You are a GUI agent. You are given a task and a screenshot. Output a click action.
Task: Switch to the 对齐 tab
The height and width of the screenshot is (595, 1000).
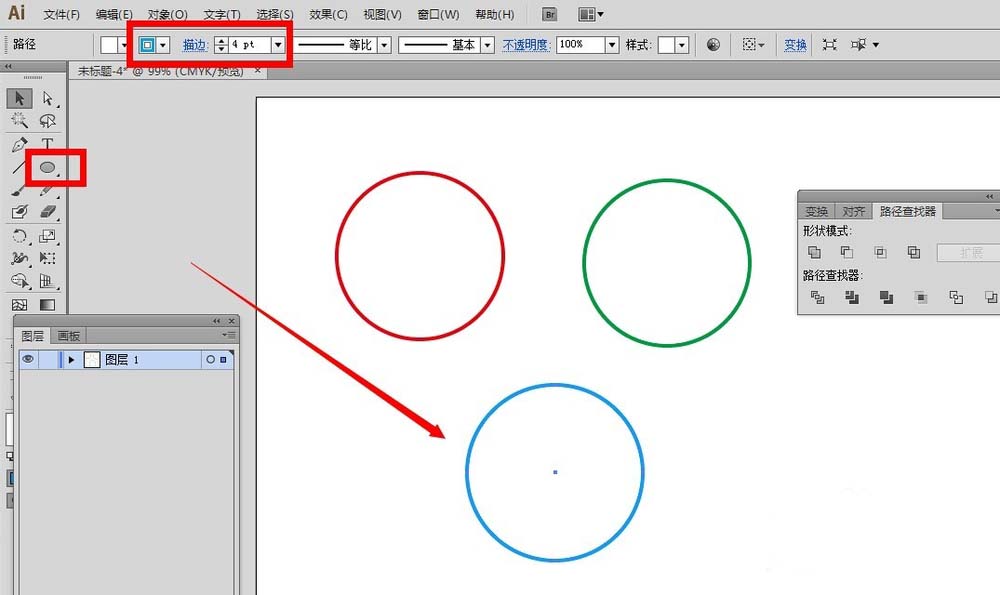tap(853, 211)
